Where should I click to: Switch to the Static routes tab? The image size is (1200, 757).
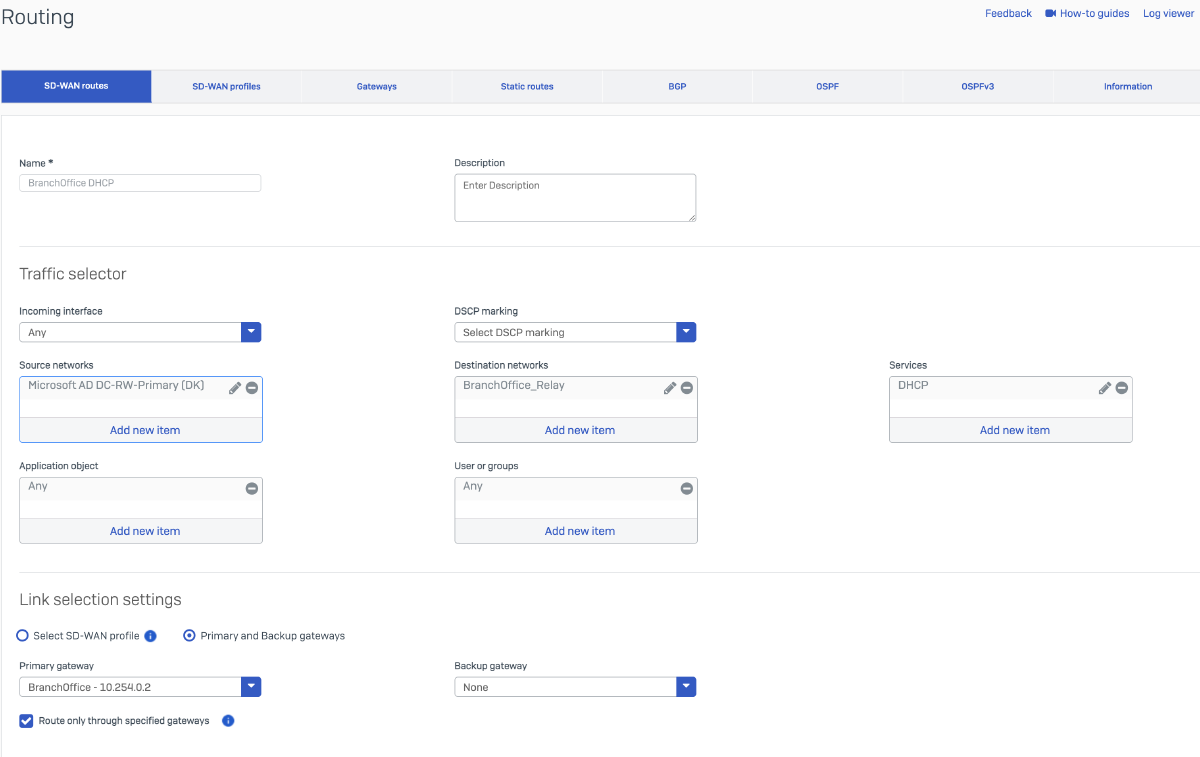pyautogui.click(x=526, y=86)
